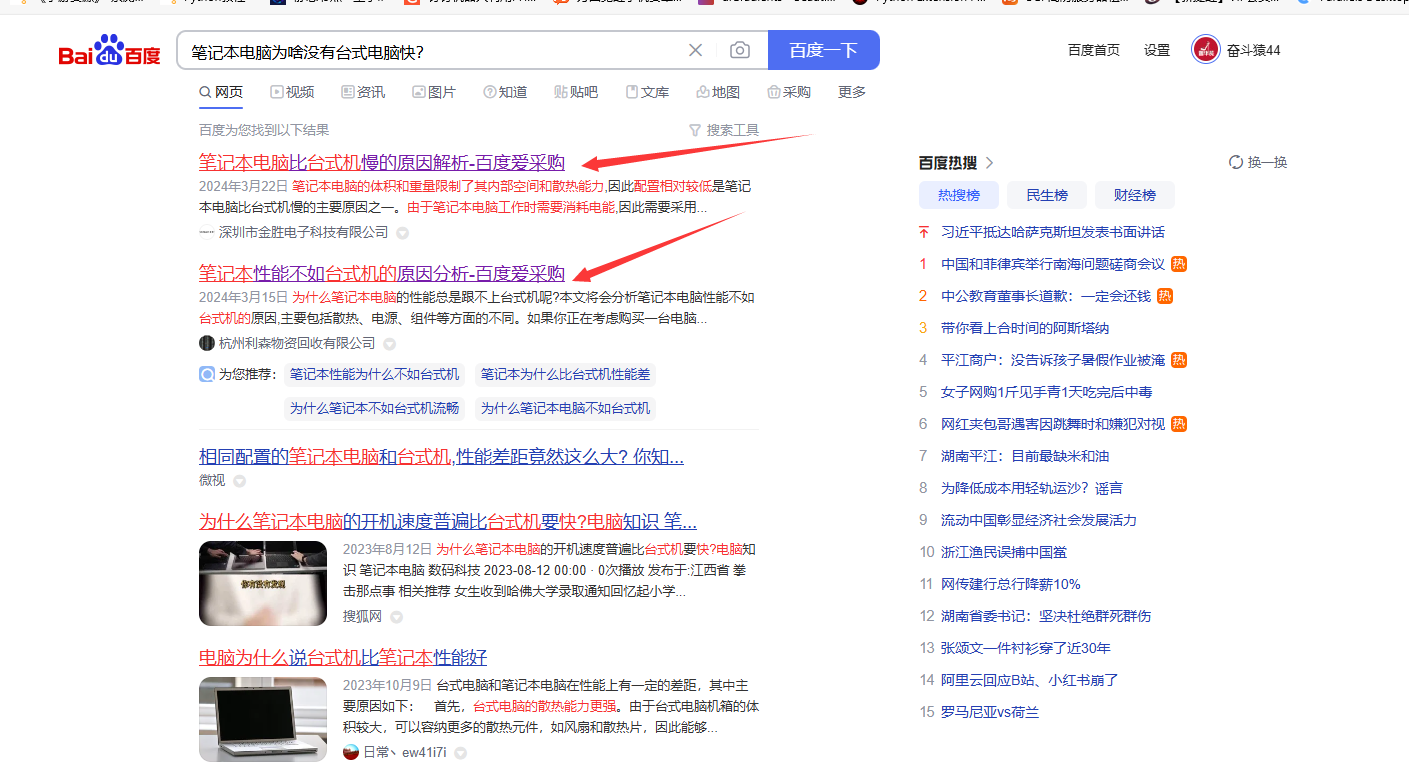Switch to the 知道 tab

(505, 92)
